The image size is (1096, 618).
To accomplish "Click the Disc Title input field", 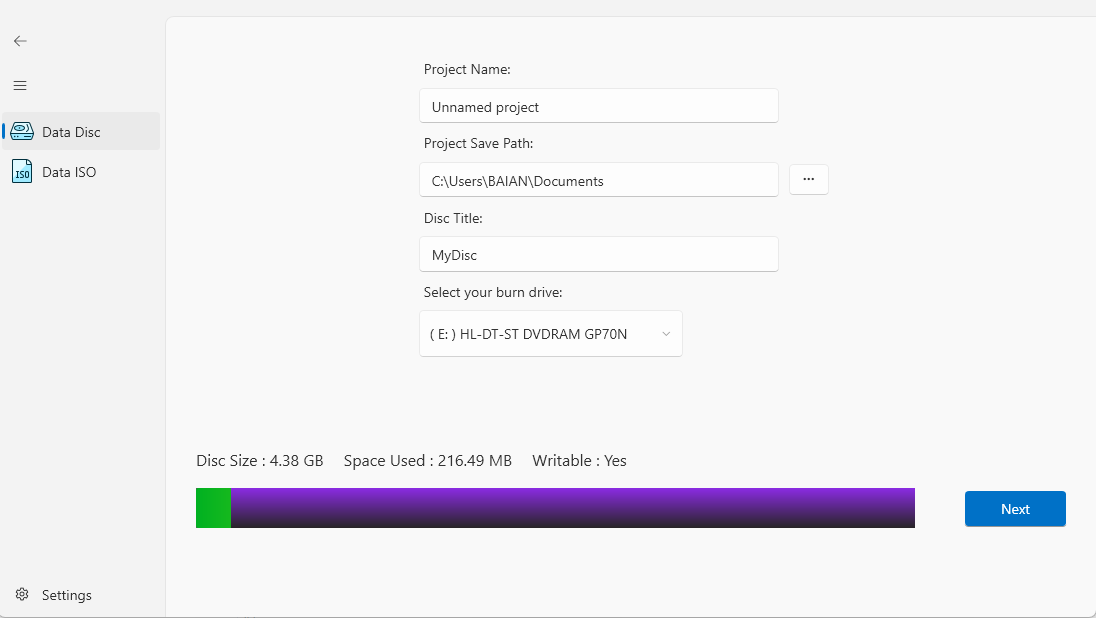I will [598, 254].
